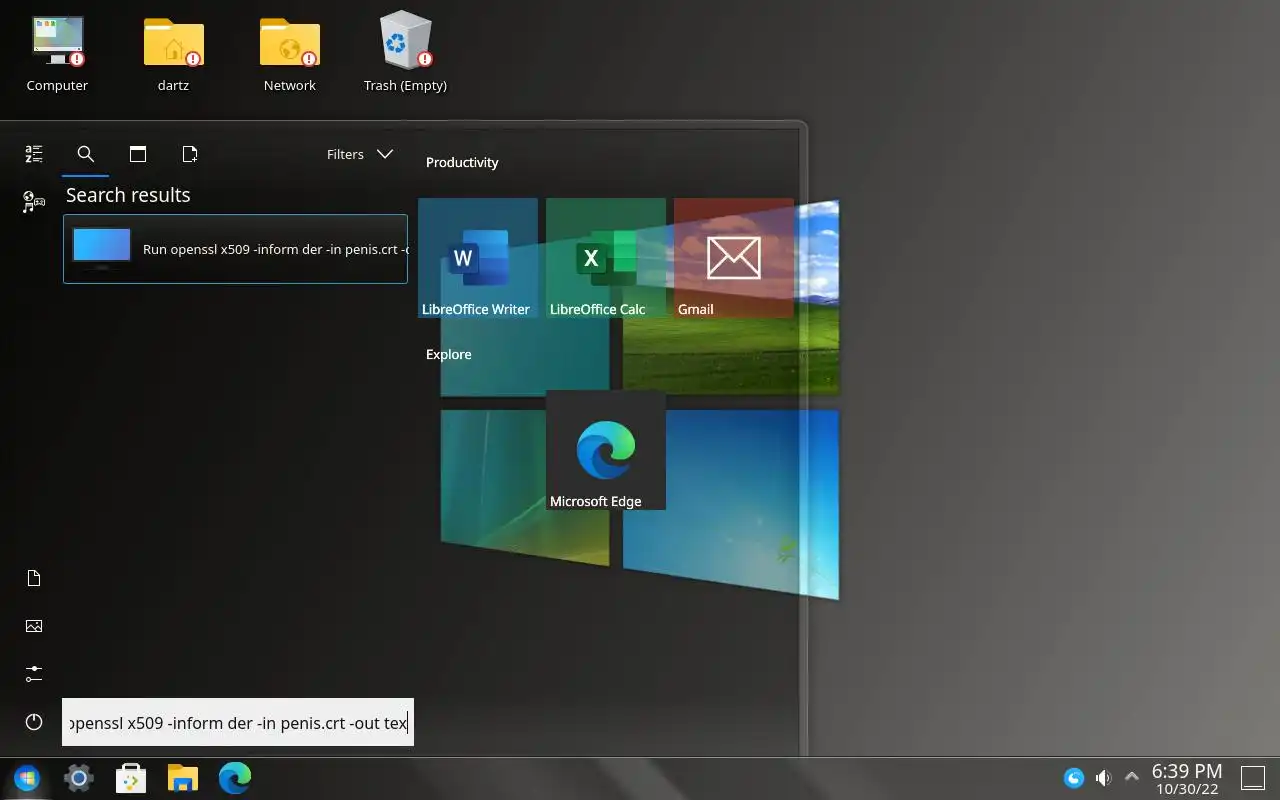Open the dartz home folder icon
Screen dimensions: 1280x800
(173, 54)
